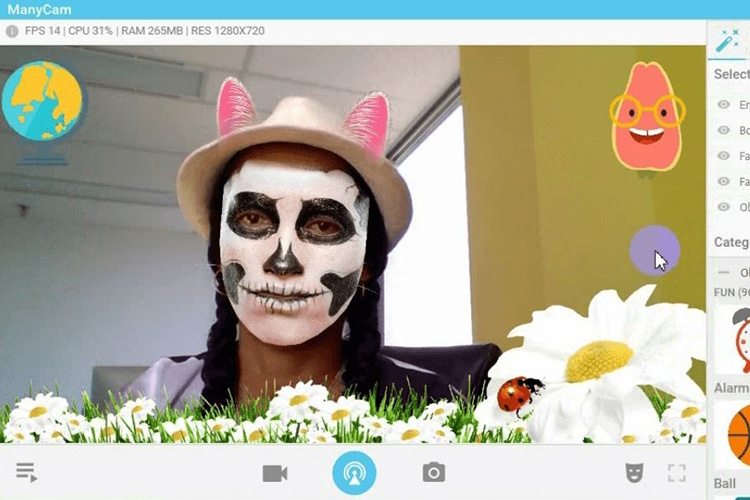This screenshot has height=500, width=750.
Task: Take a snapshot with the camera icon
Action: pyautogui.click(x=434, y=473)
